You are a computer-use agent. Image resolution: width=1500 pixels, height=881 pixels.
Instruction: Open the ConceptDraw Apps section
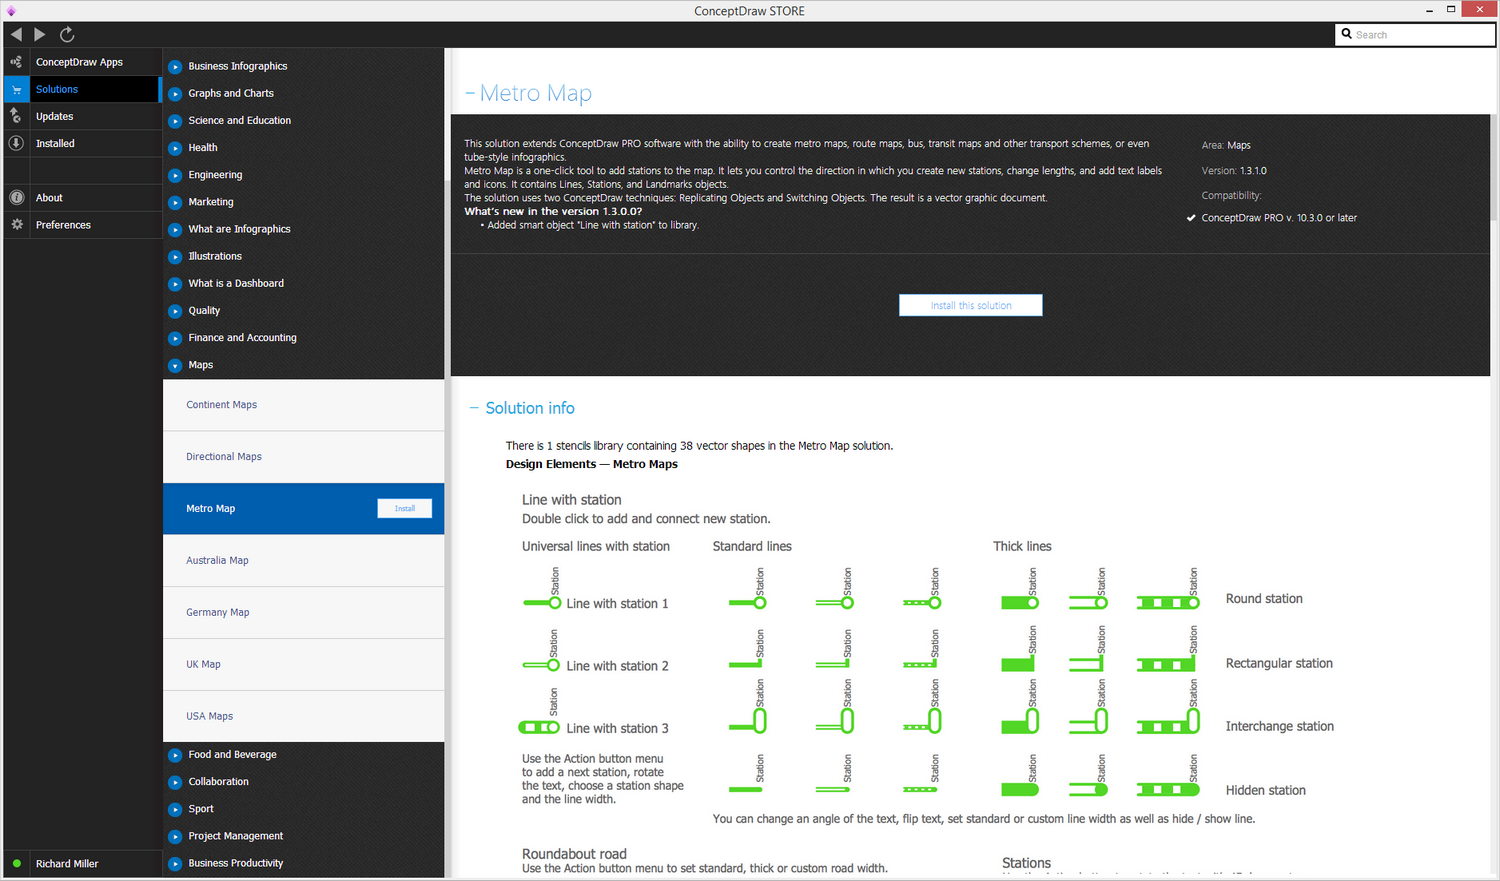pos(80,62)
